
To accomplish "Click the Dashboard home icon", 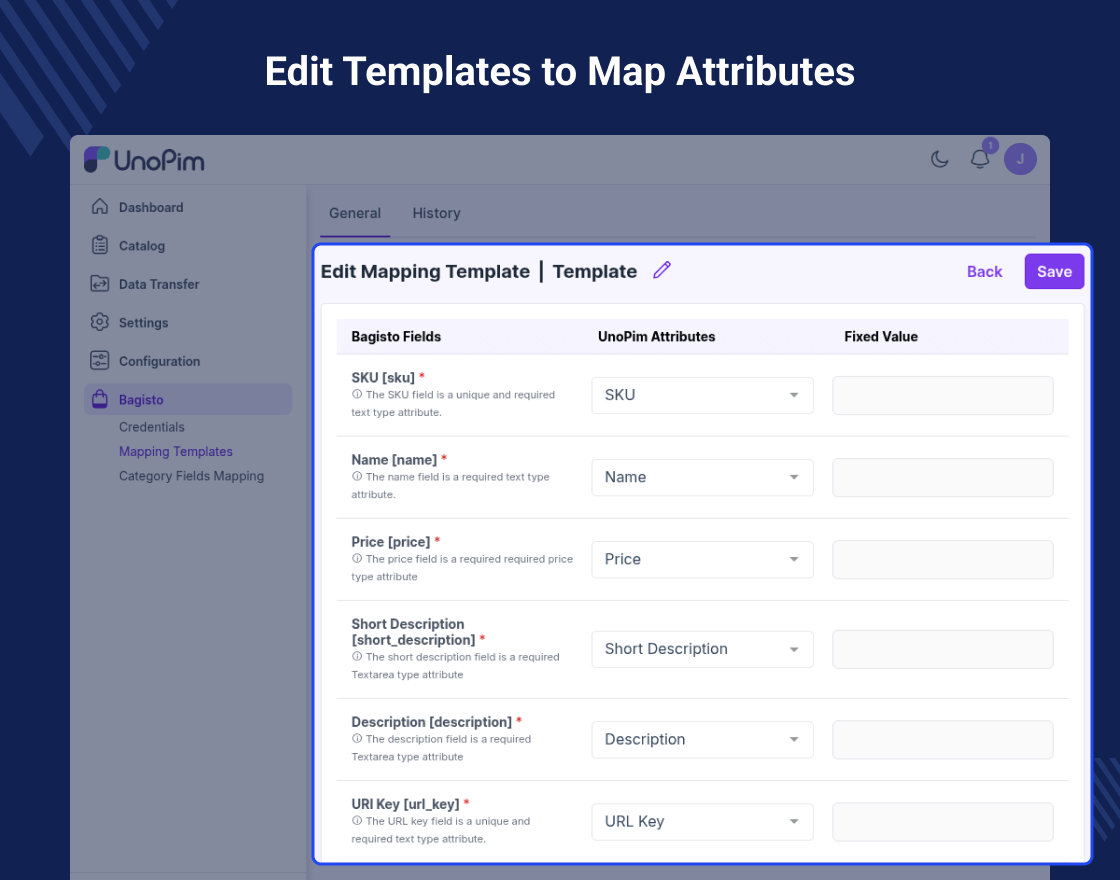I will point(100,206).
